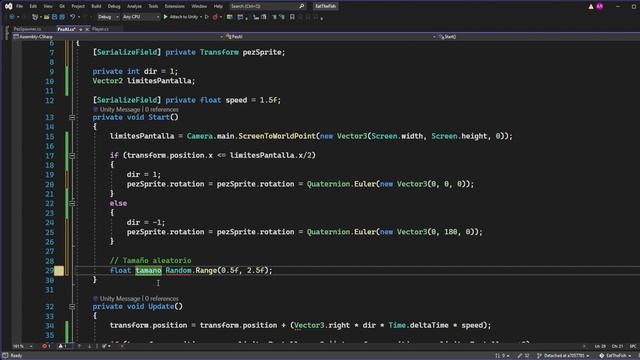Switch to the Player.cs tab
The height and width of the screenshot is (360, 640).
[x=100, y=29]
